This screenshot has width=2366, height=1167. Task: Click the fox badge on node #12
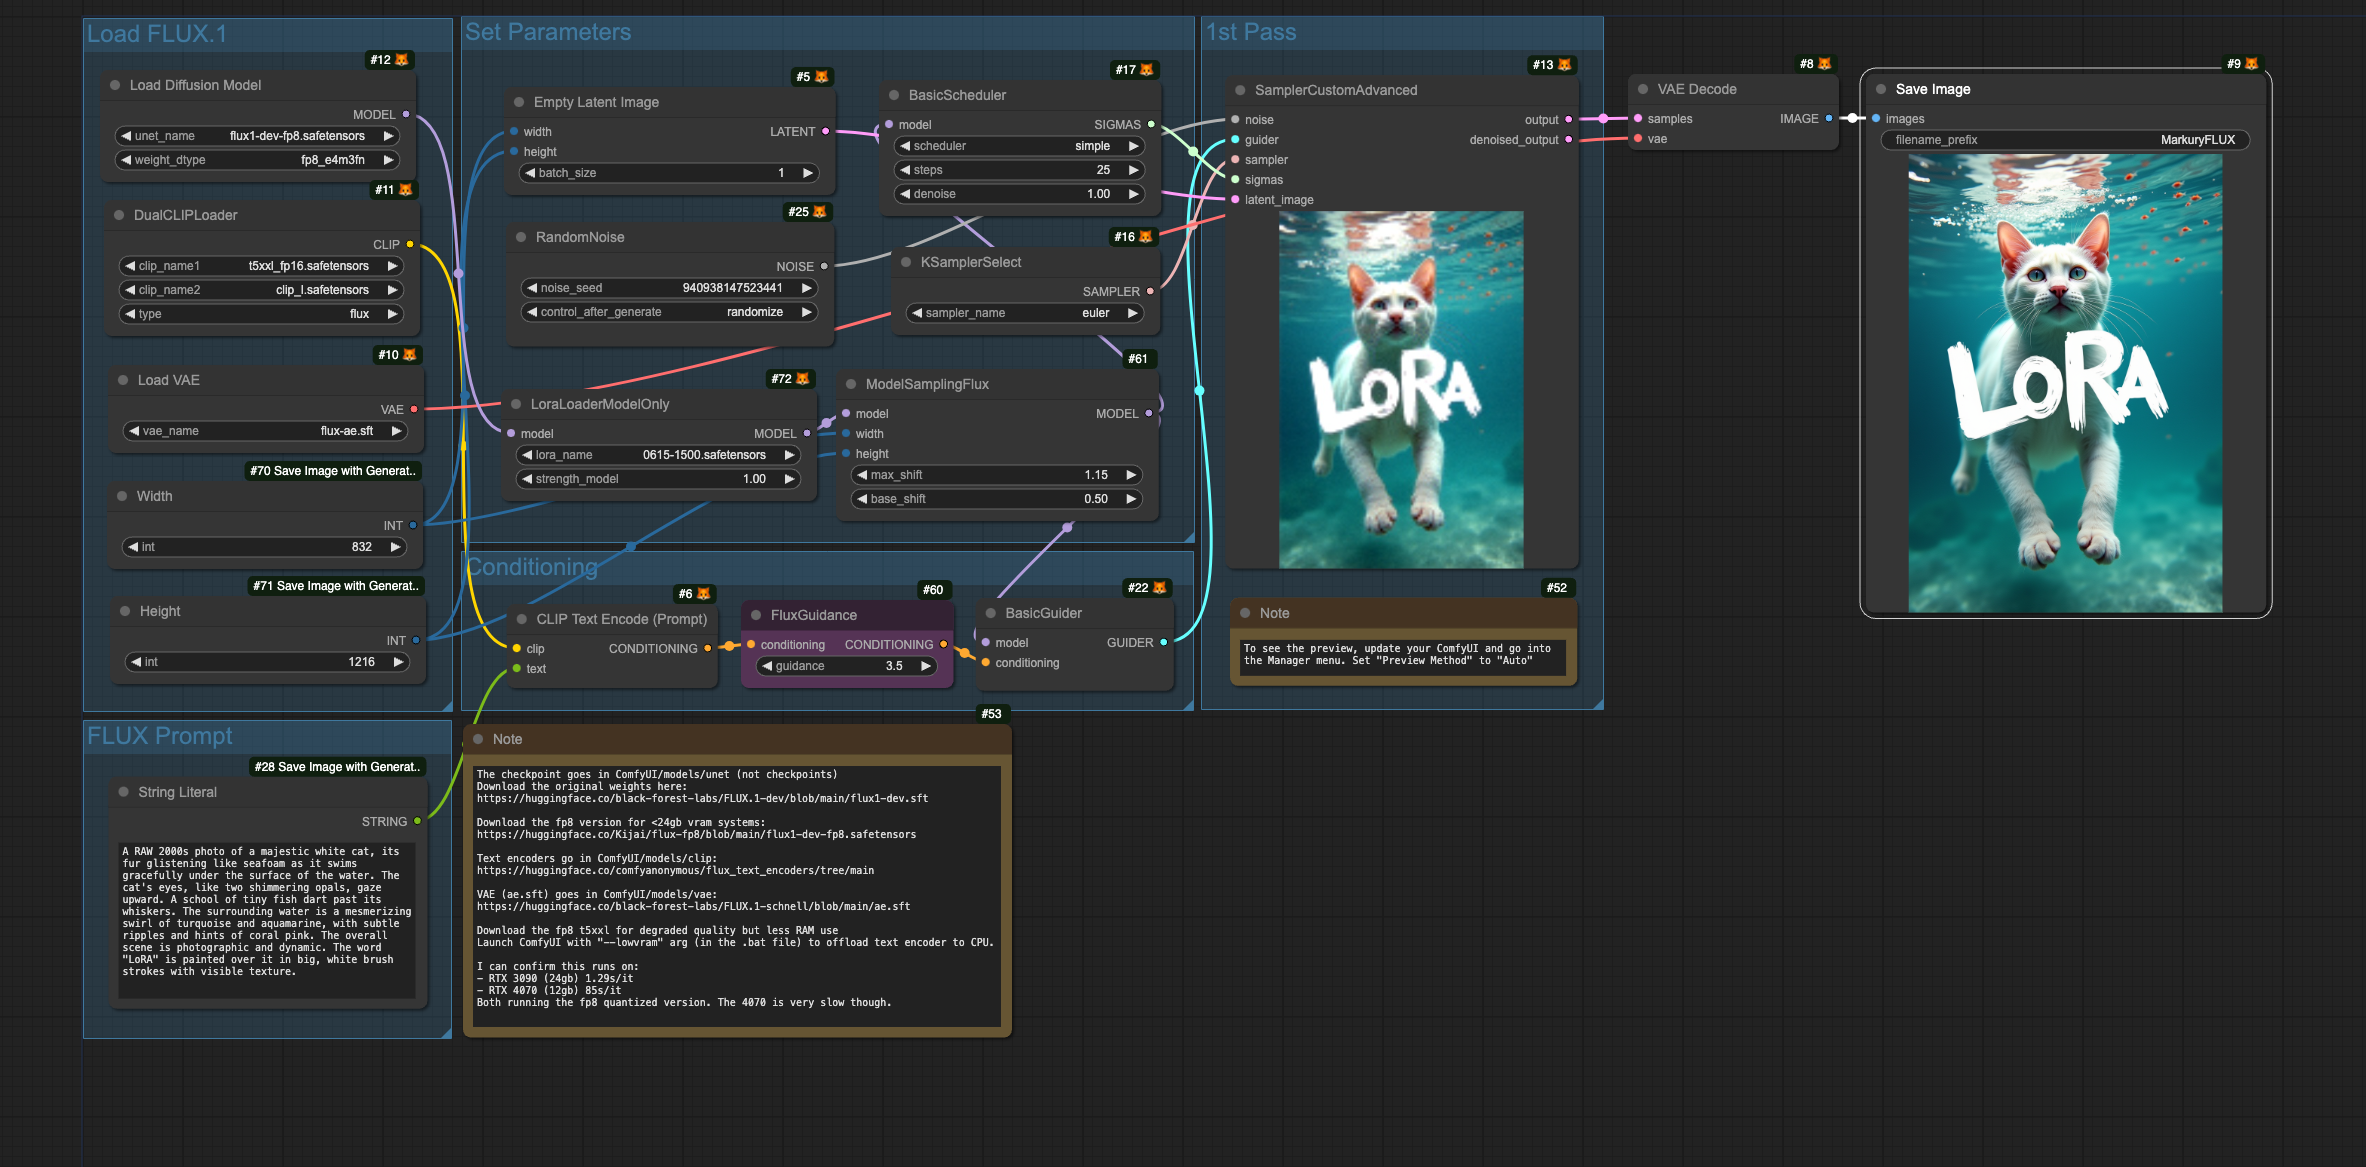(x=402, y=60)
